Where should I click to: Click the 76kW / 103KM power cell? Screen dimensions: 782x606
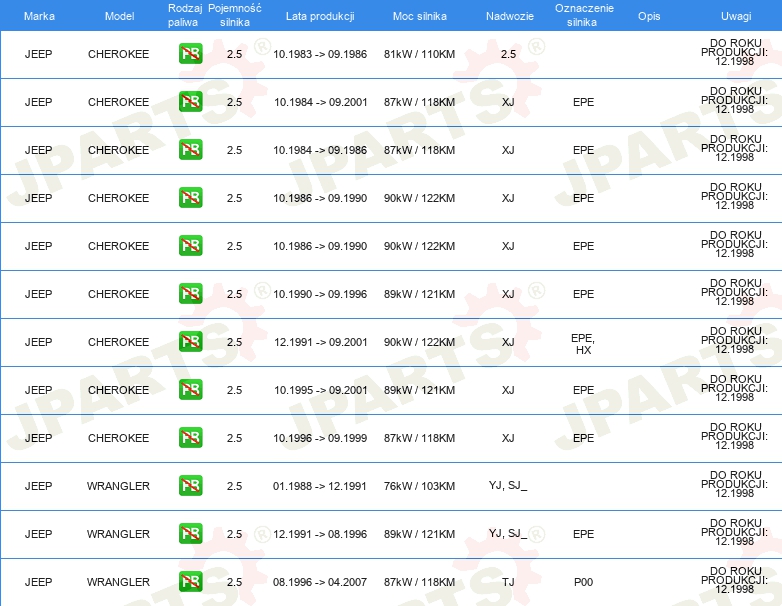419,486
